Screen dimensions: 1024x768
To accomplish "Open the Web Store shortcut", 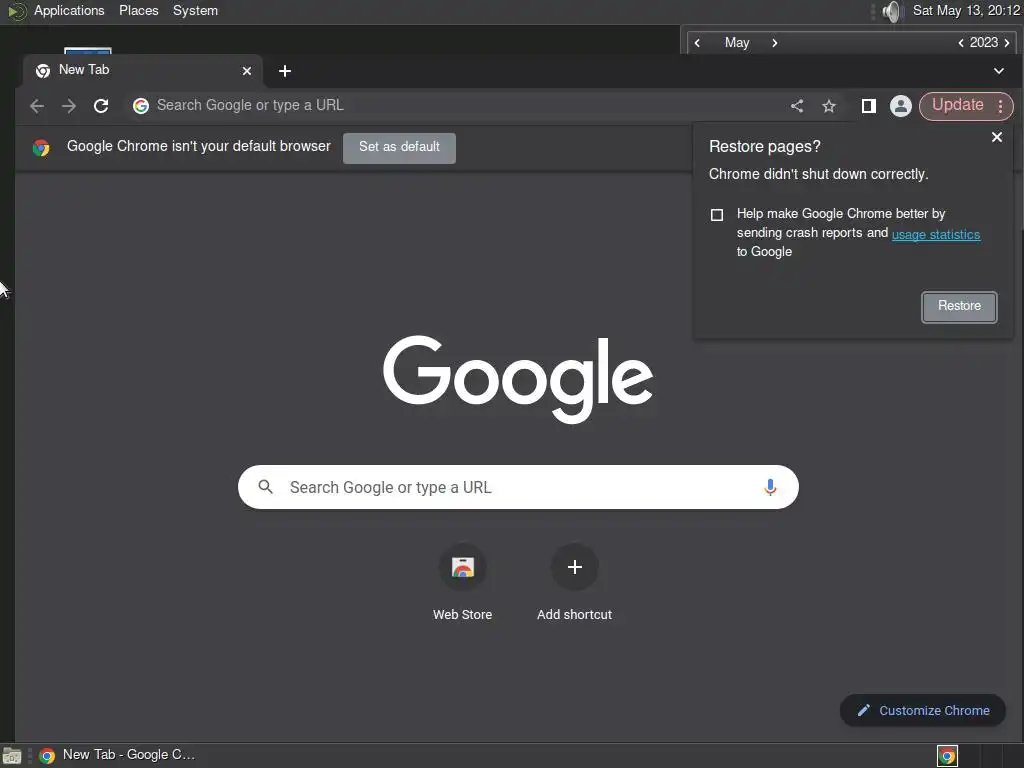I will (462, 583).
